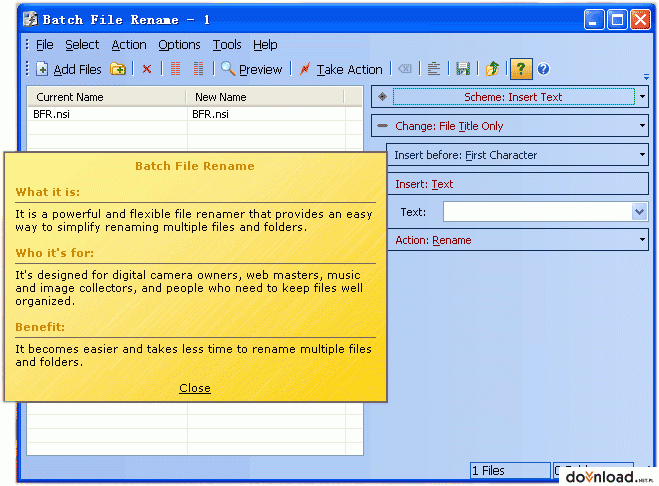Click the Current Name column header

[107, 97]
